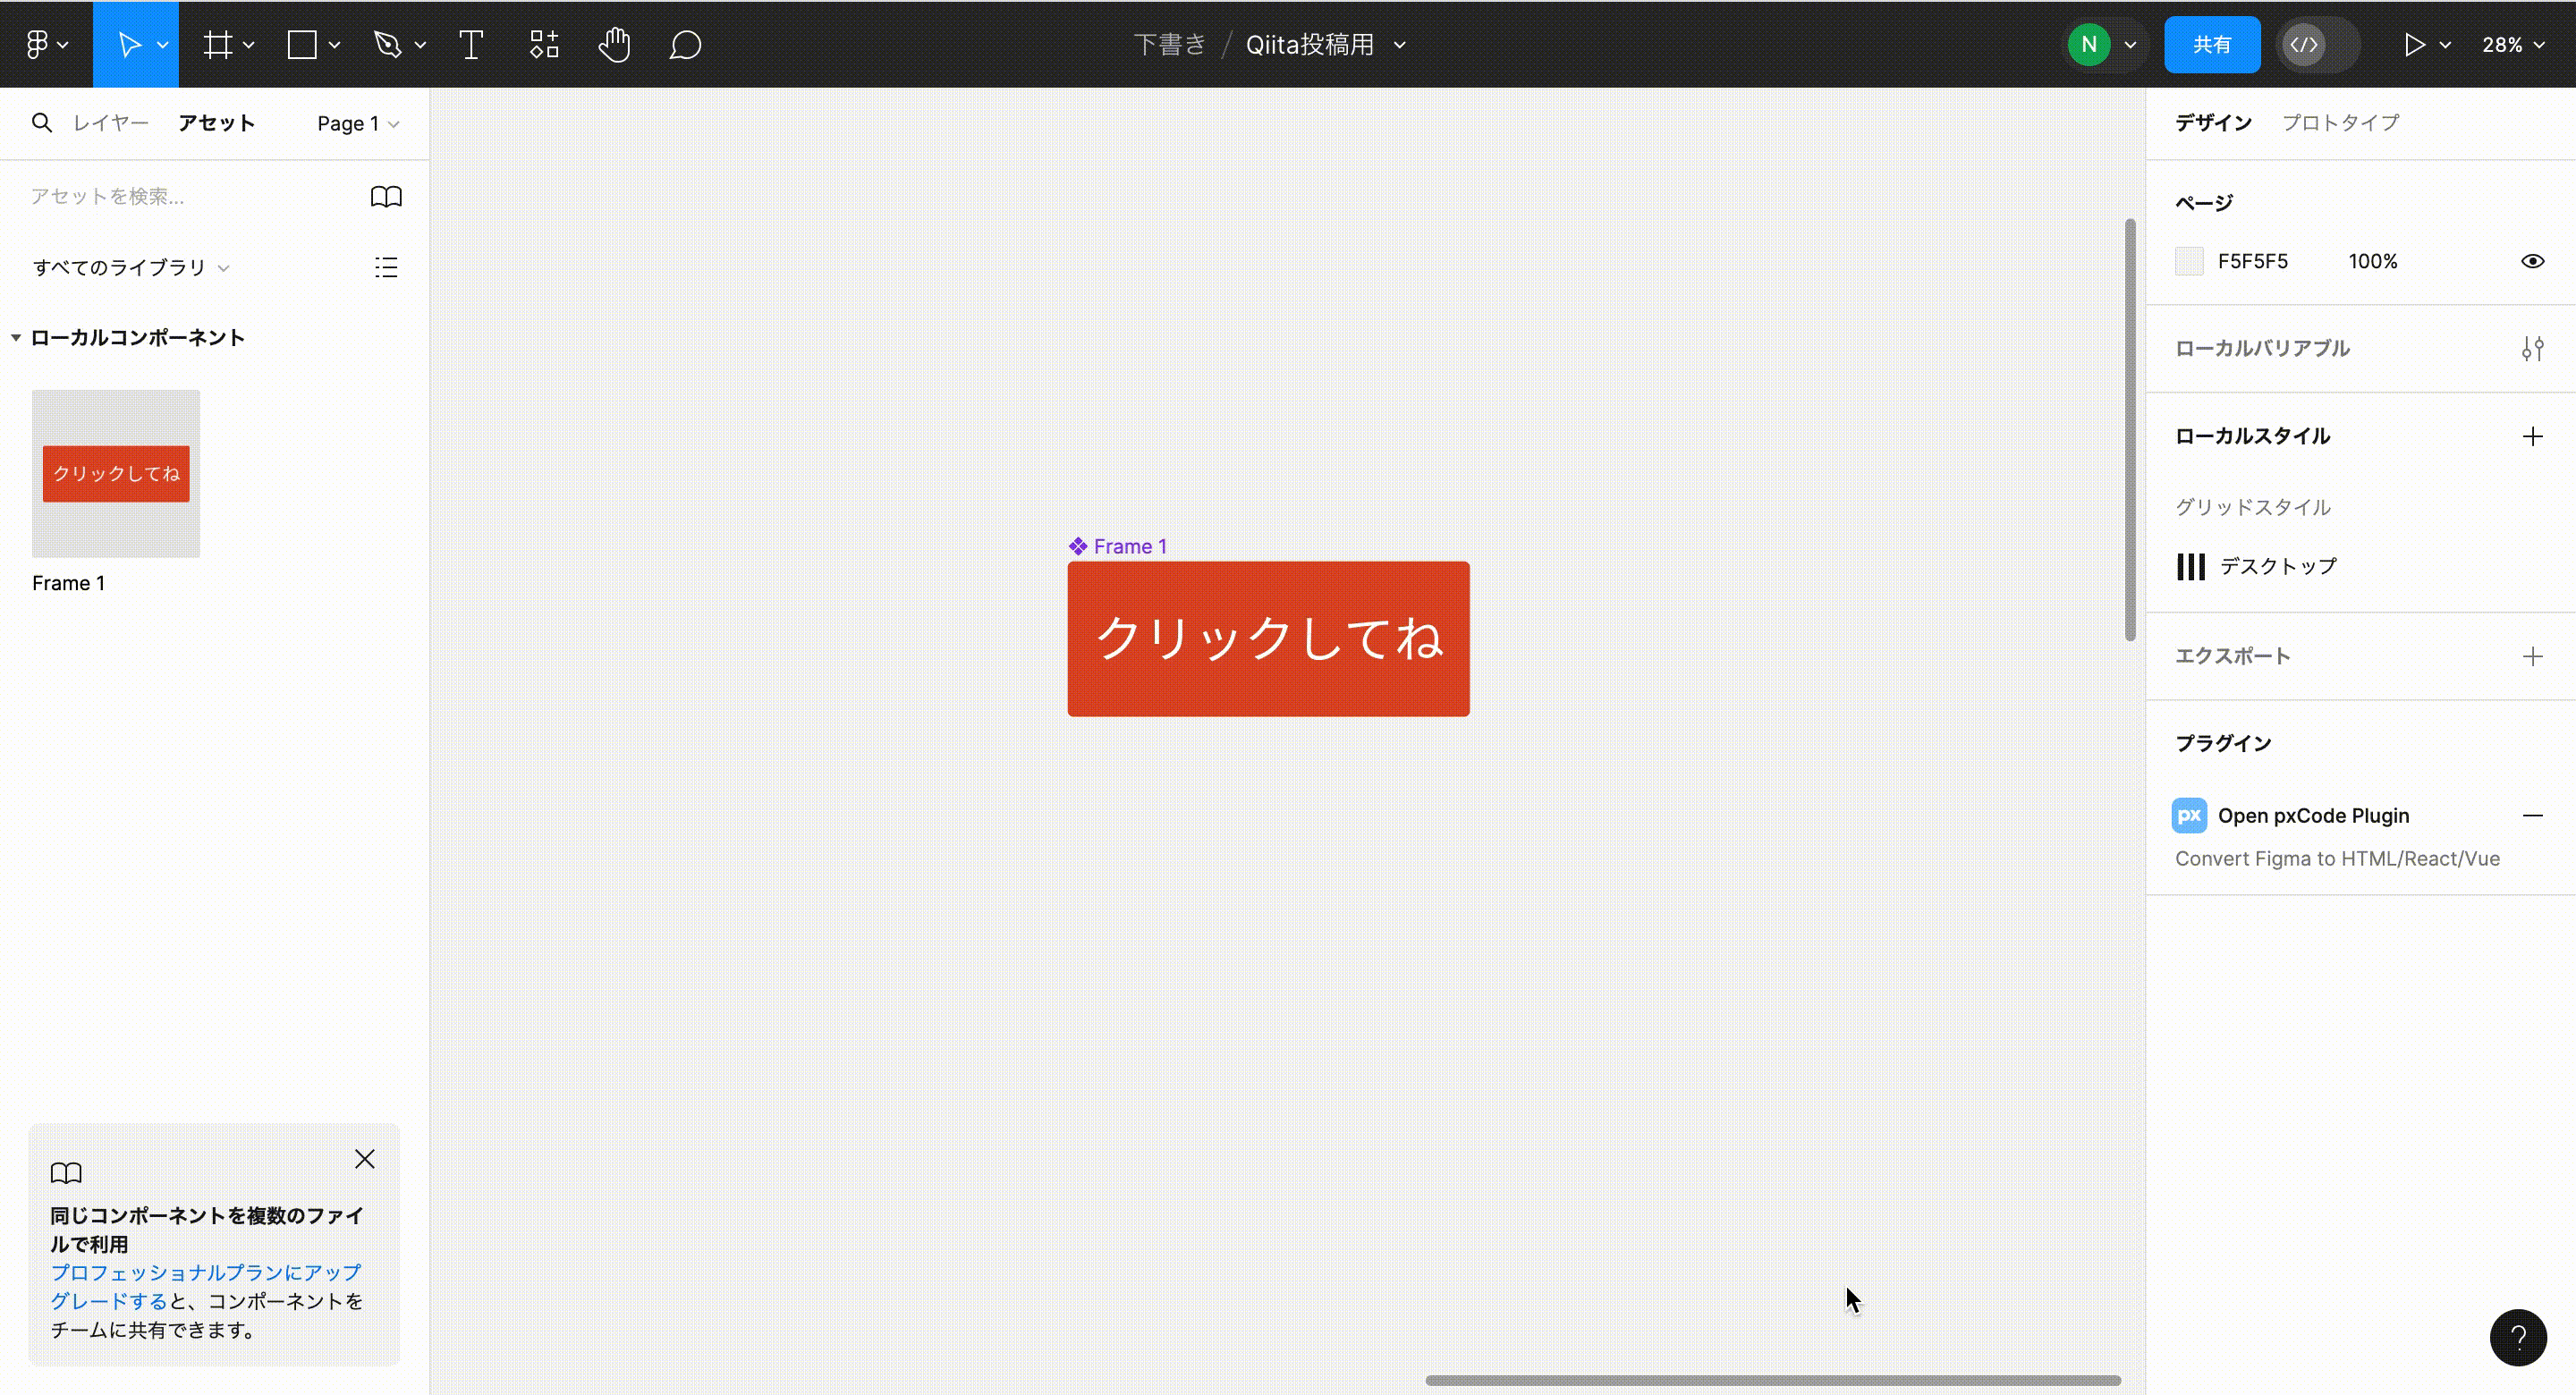Select the Text tool

470,43
